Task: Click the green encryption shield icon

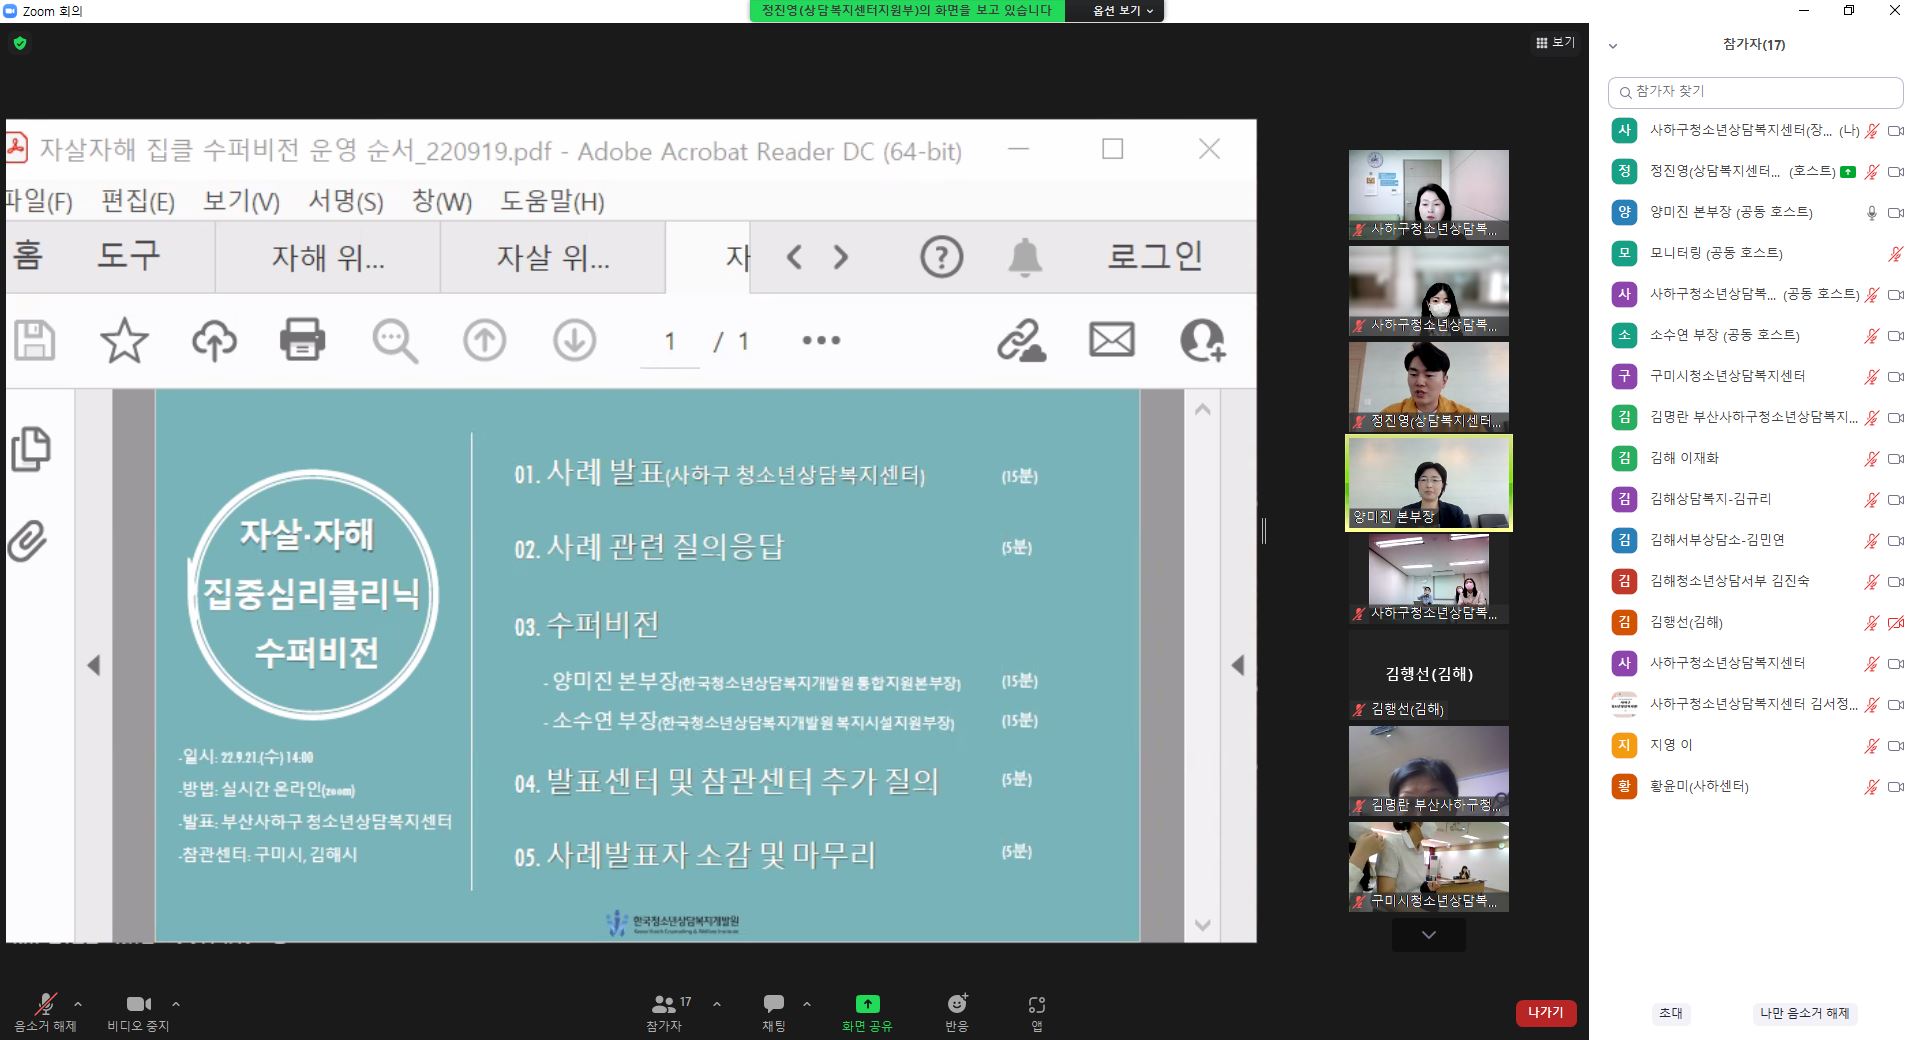Action: coord(20,43)
